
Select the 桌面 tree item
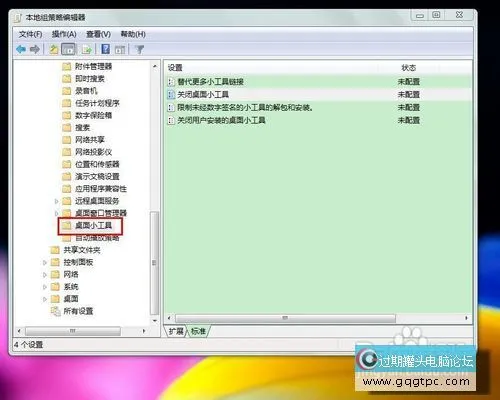click(x=64, y=299)
